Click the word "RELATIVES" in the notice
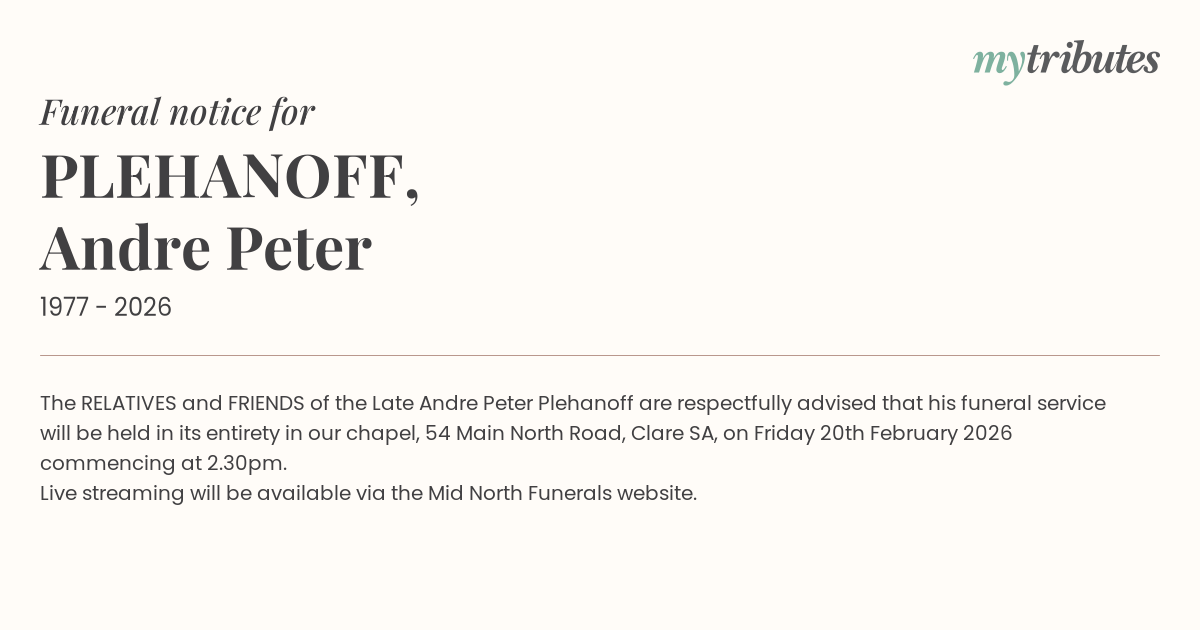1200x630 pixels. [x=128, y=403]
